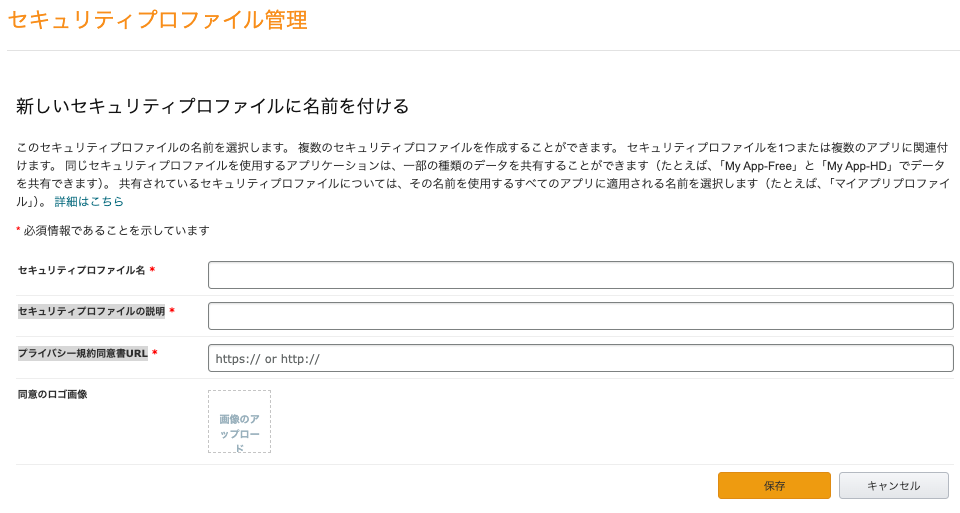Open the 画像のアップロード logo upload box

pyautogui.click(x=239, y=422)
